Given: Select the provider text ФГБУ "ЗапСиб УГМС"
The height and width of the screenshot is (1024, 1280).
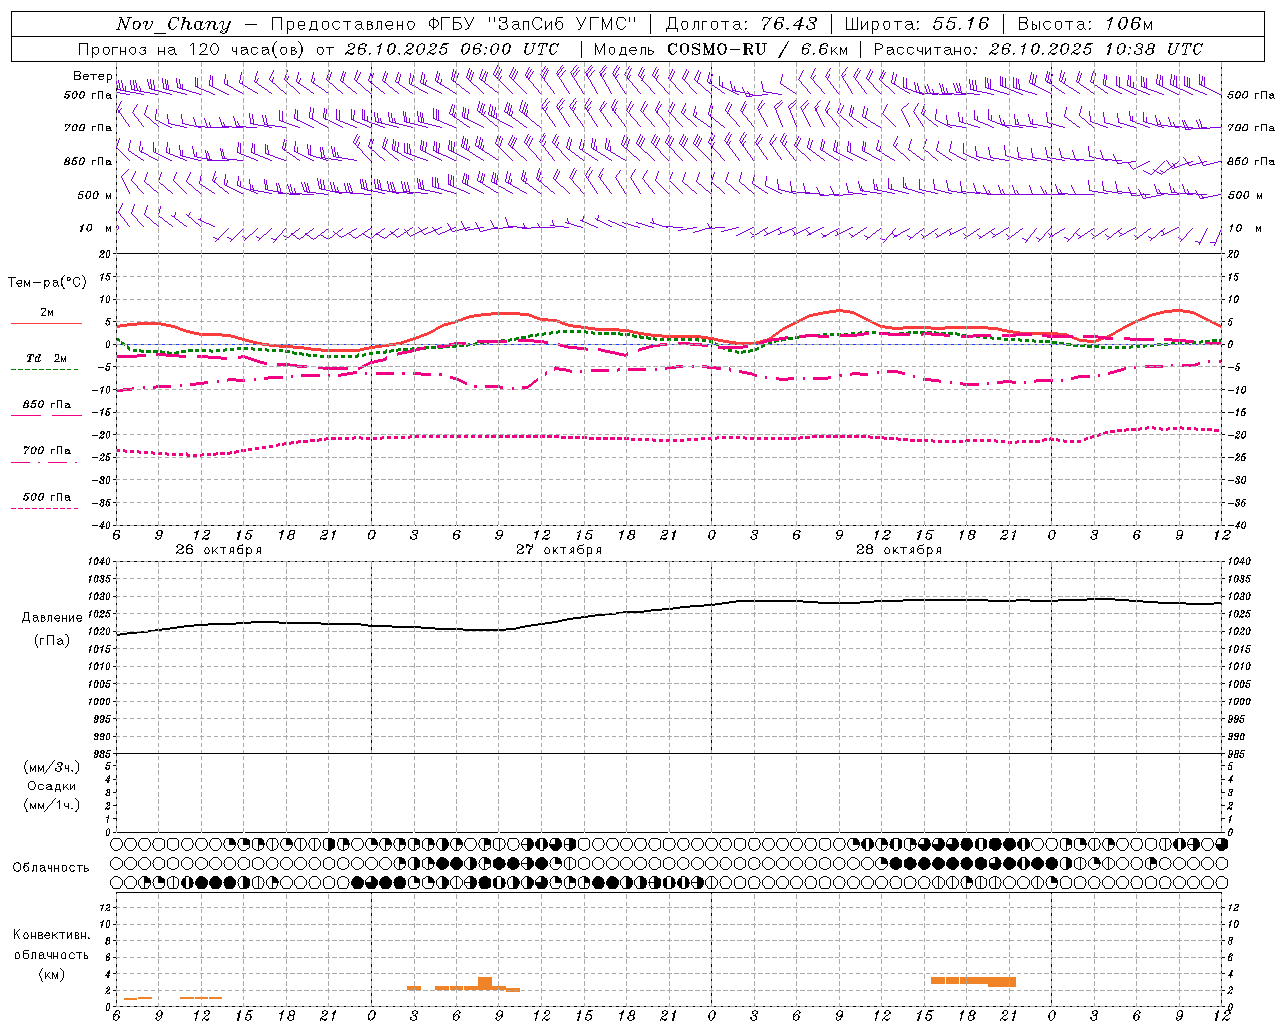Looking at the screenshot, I should (x=533, y=24).
